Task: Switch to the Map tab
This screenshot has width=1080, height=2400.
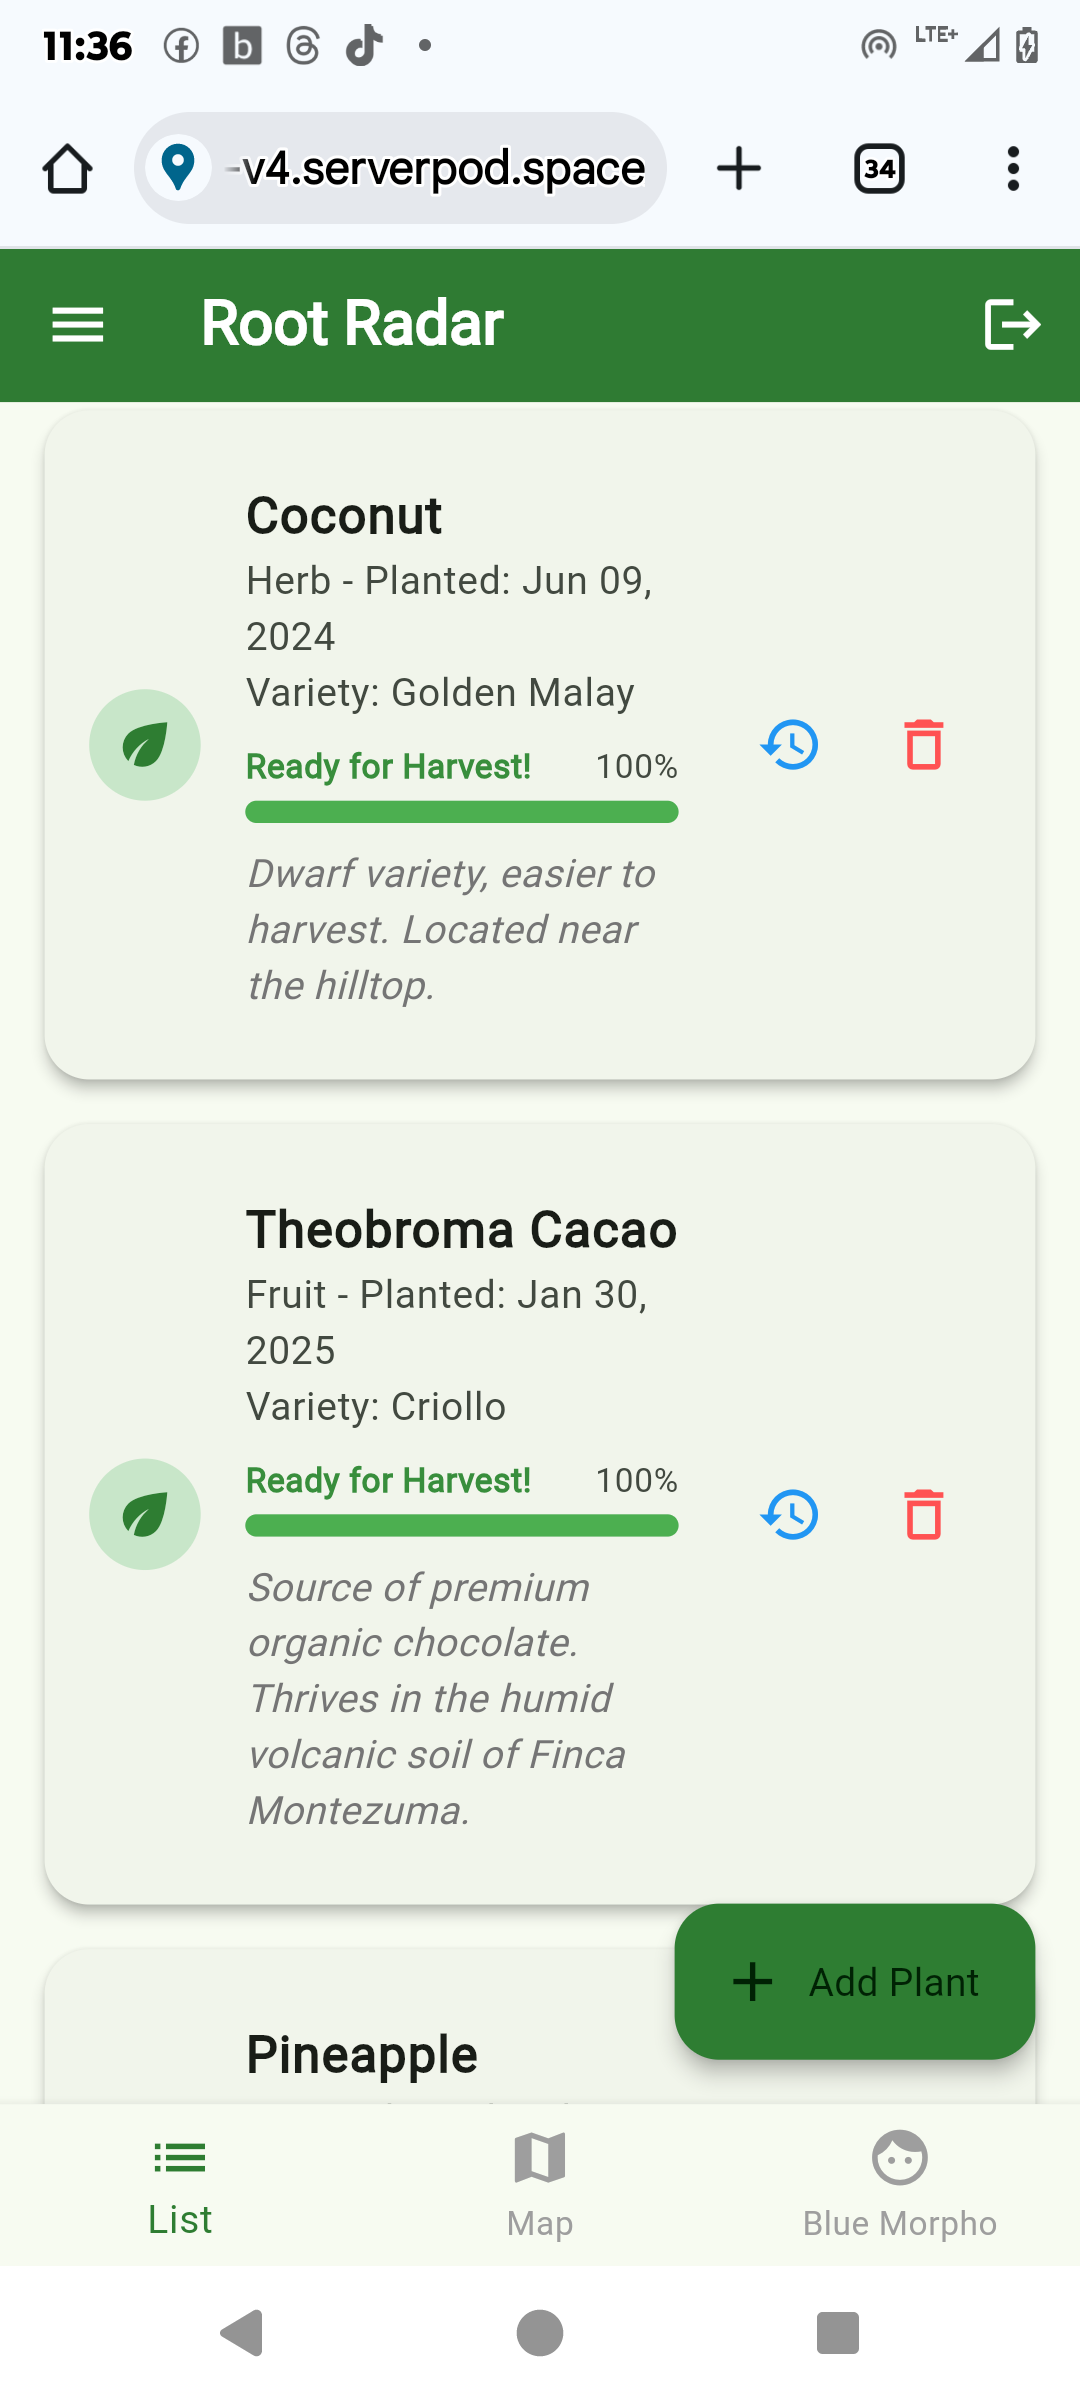Action: 540,2185
